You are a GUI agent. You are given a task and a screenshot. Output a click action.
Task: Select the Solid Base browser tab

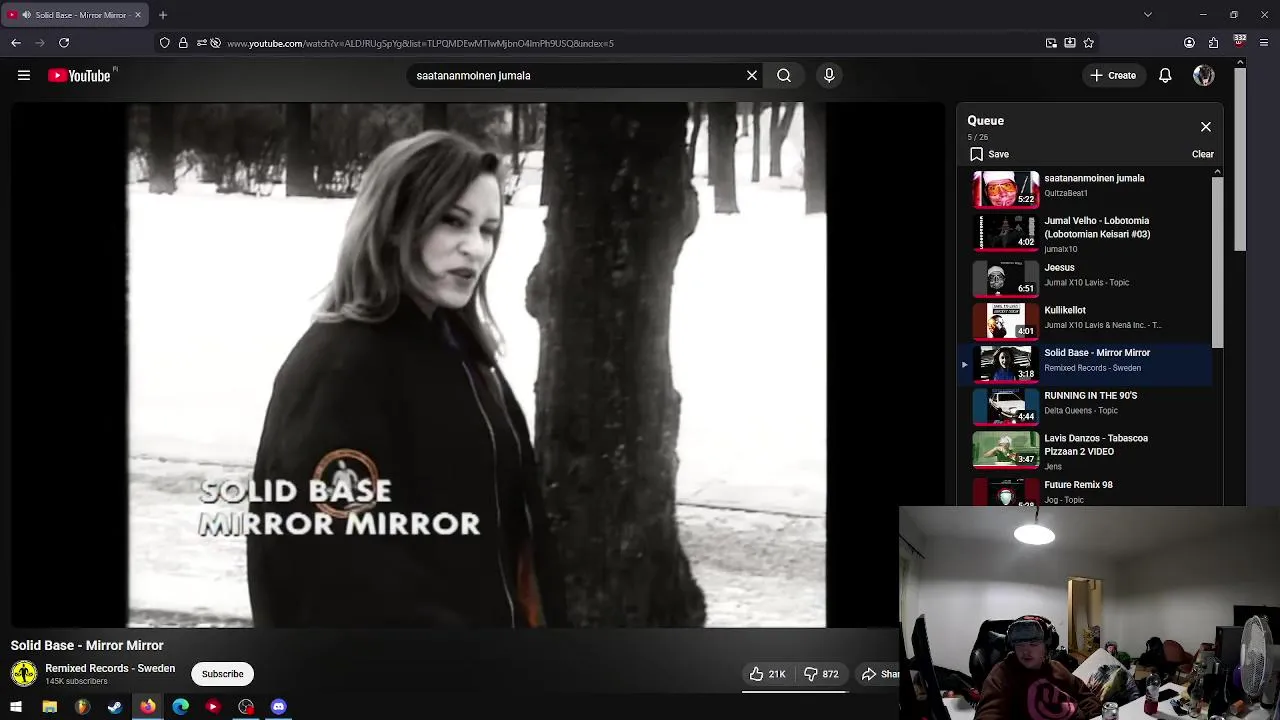75,15
